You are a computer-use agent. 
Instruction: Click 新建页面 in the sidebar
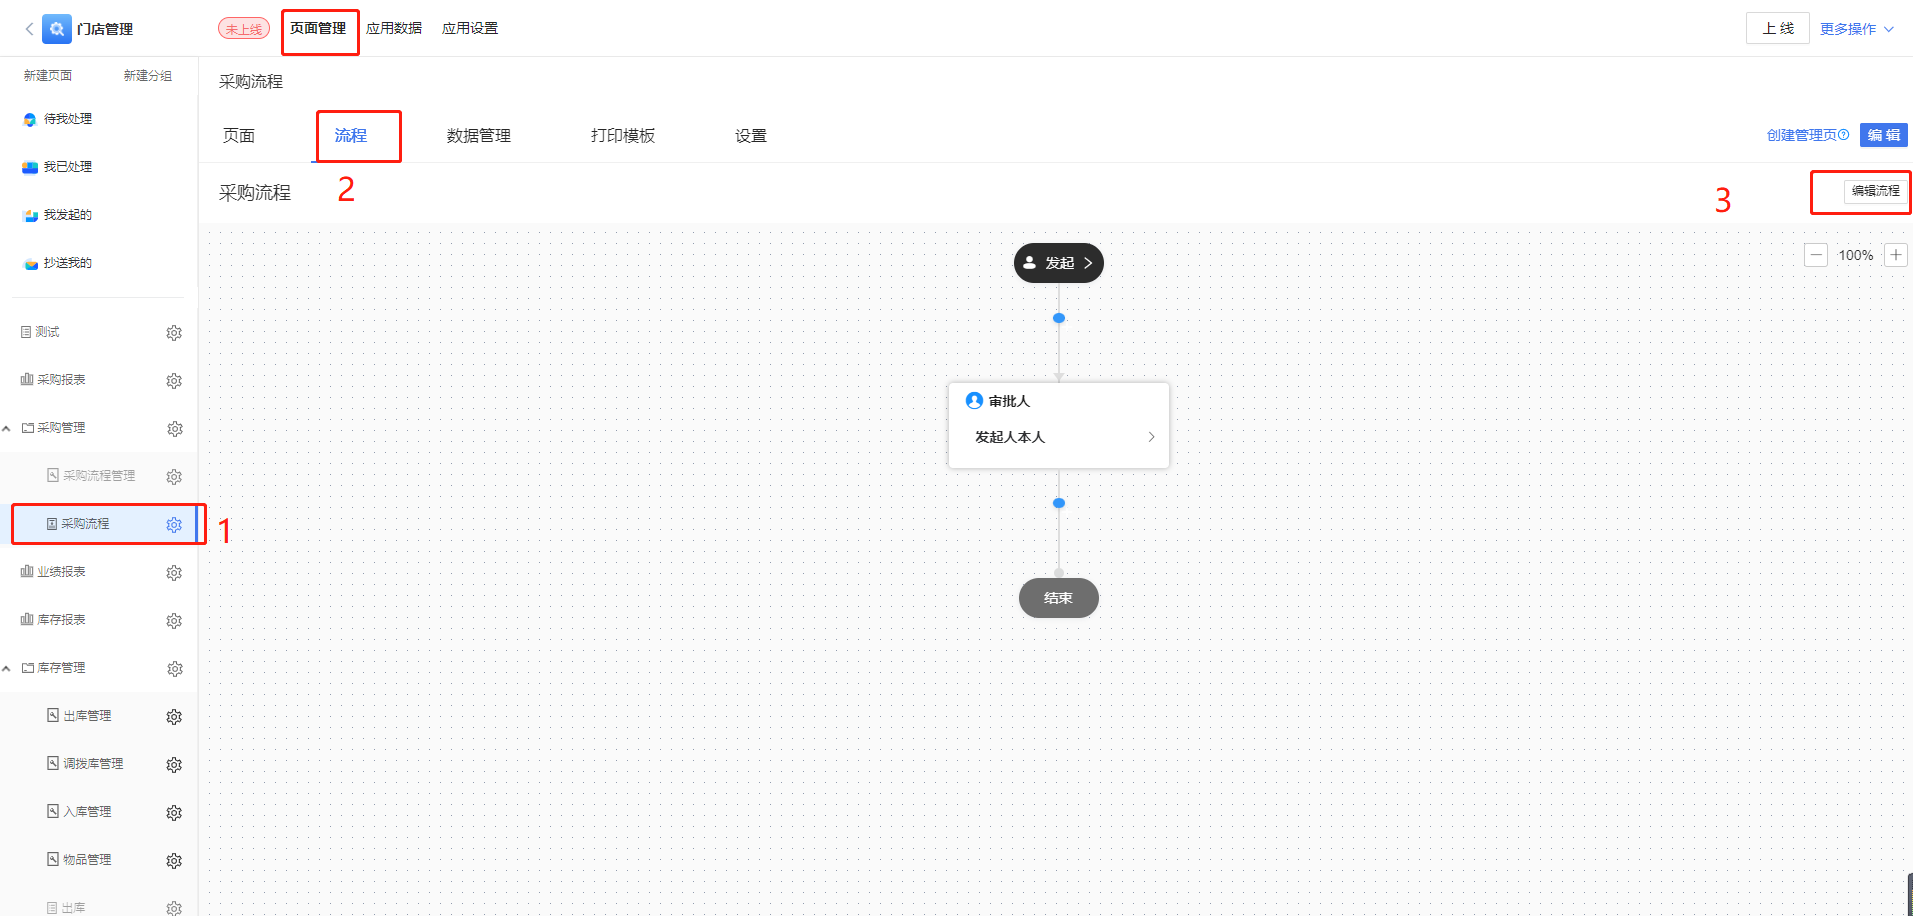pos(48,76)
